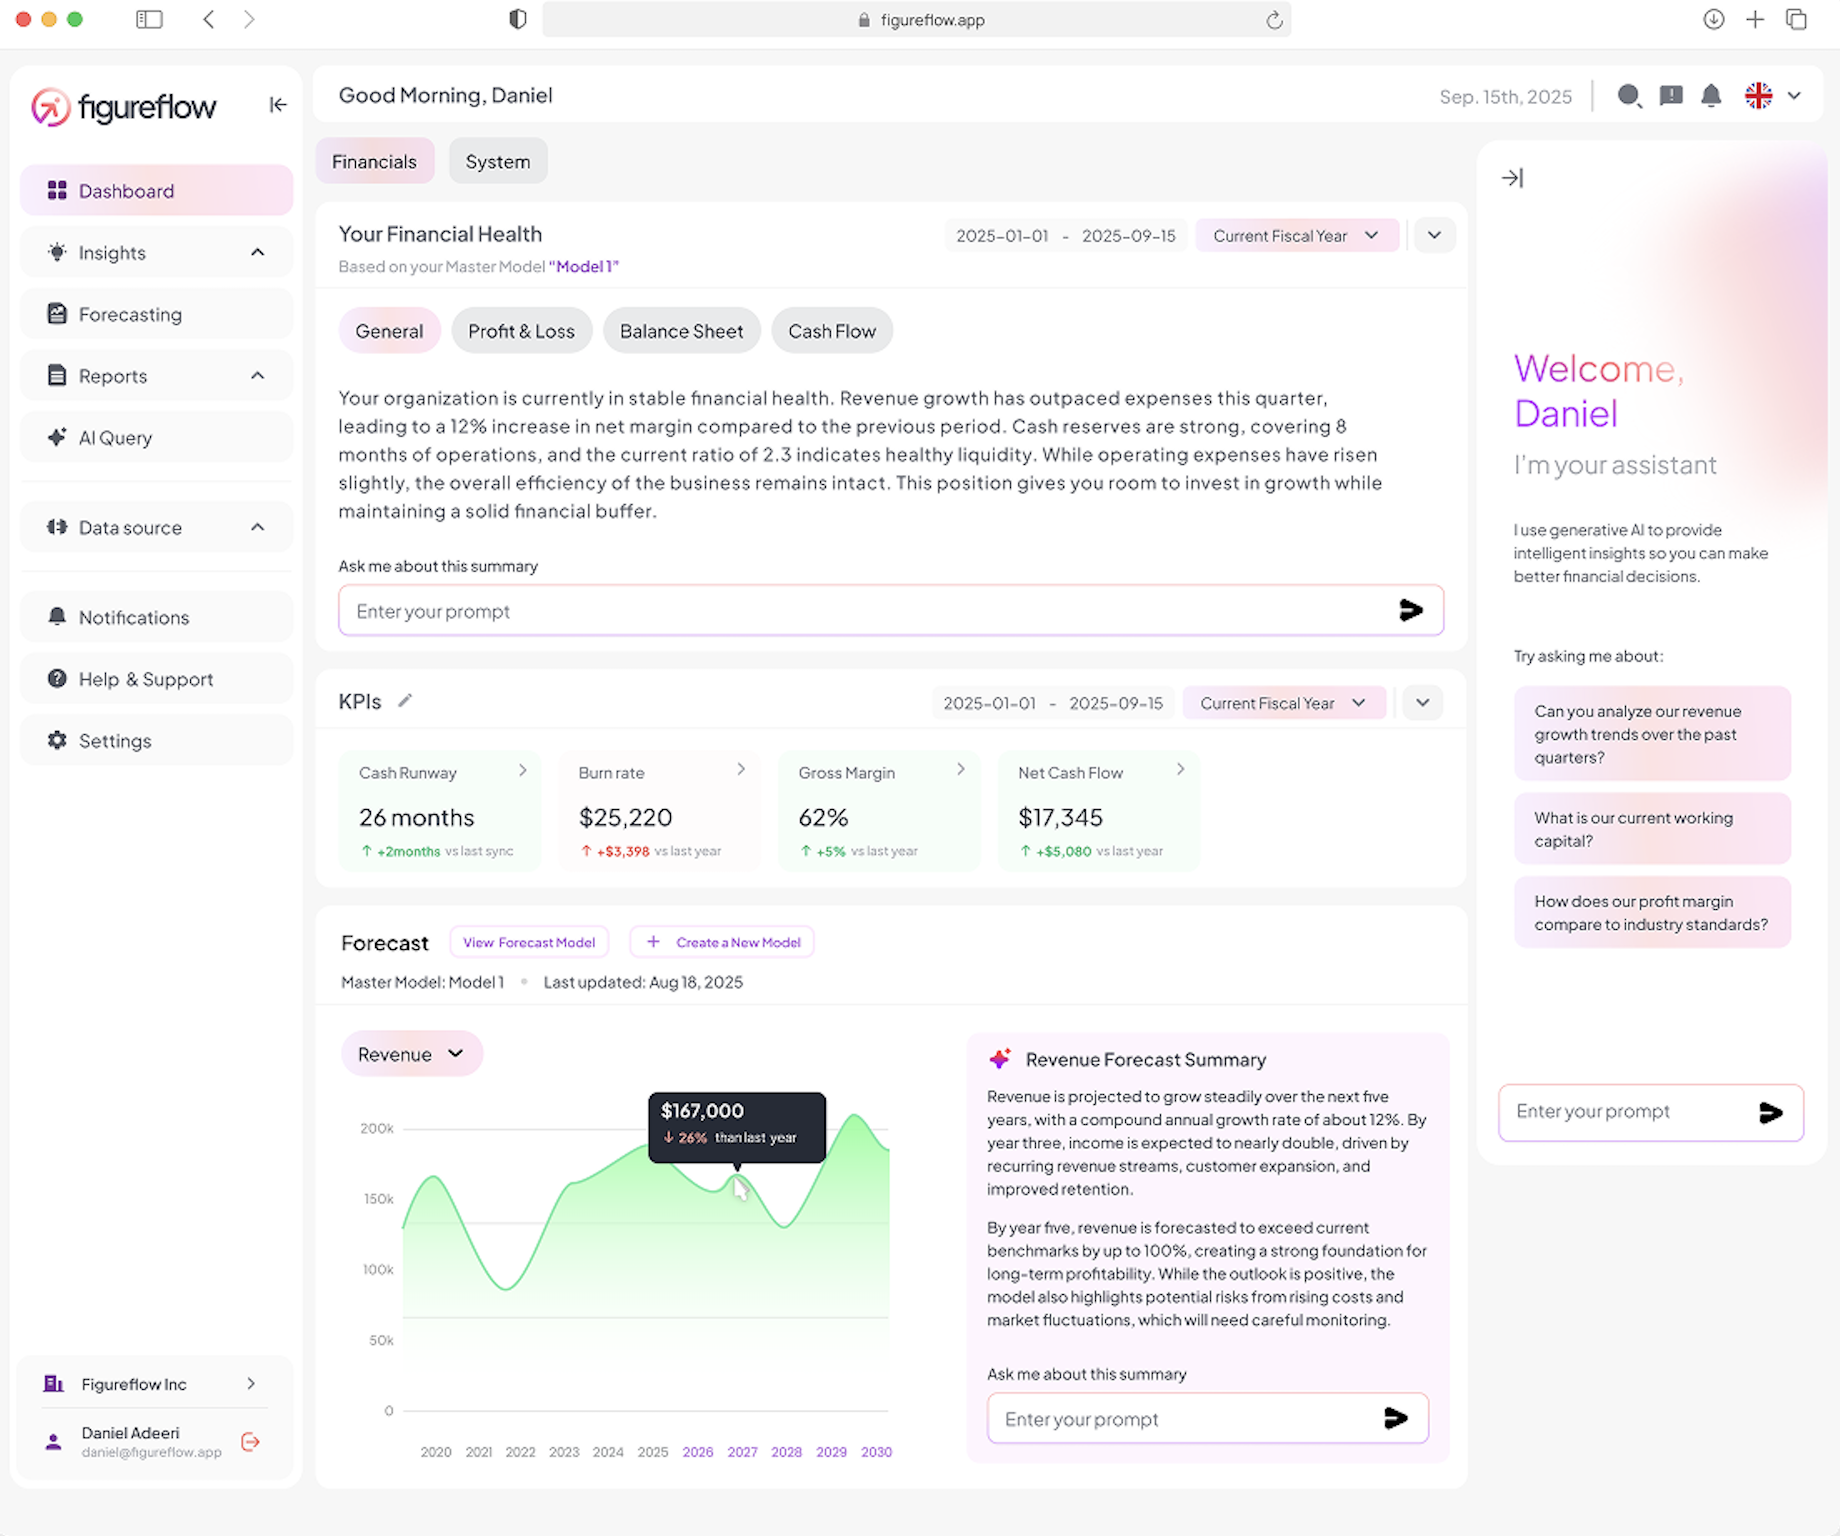Click the Create a New Model button
This screenshot has width=1840, height=1536.
[x=721, y=941]
